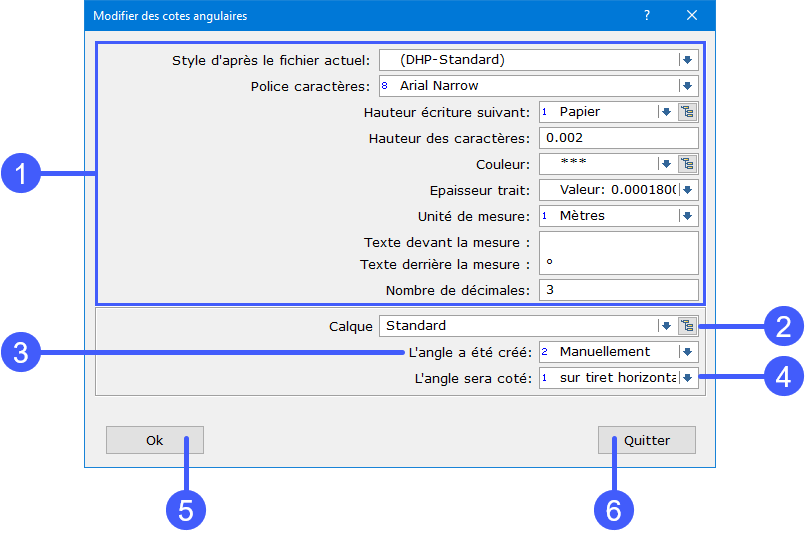Click tree icon beside Hauteur écriture suivant

[x=687, y=112]
